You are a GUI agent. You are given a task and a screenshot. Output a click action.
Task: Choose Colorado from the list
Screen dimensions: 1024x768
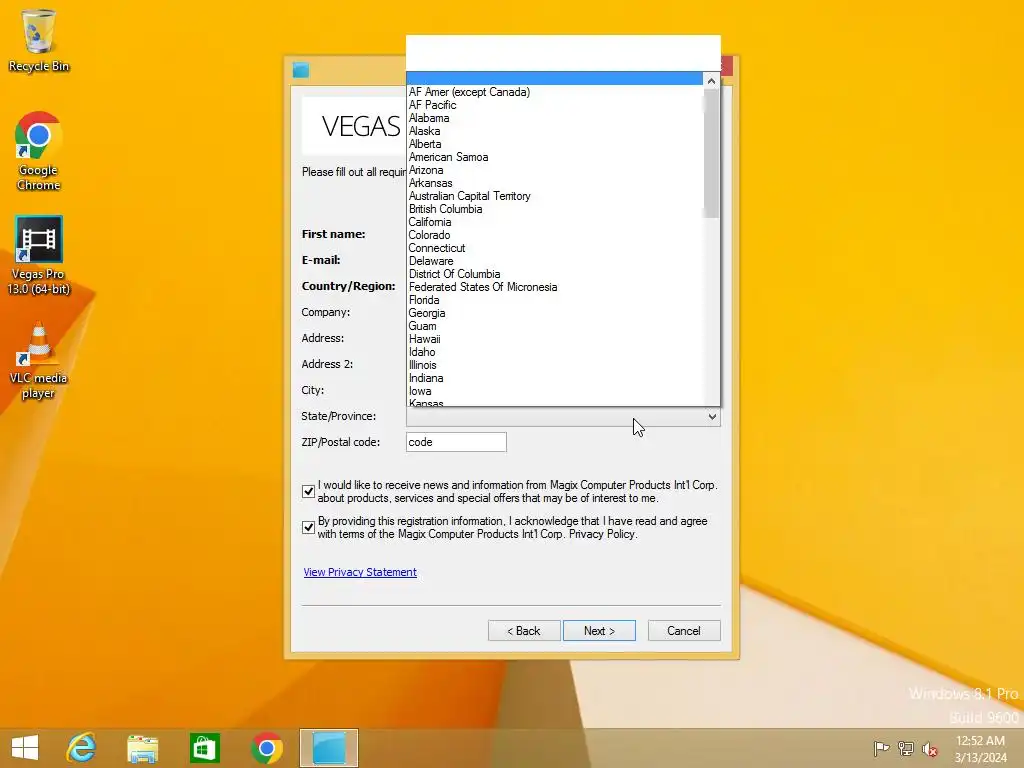click(554, 235)
